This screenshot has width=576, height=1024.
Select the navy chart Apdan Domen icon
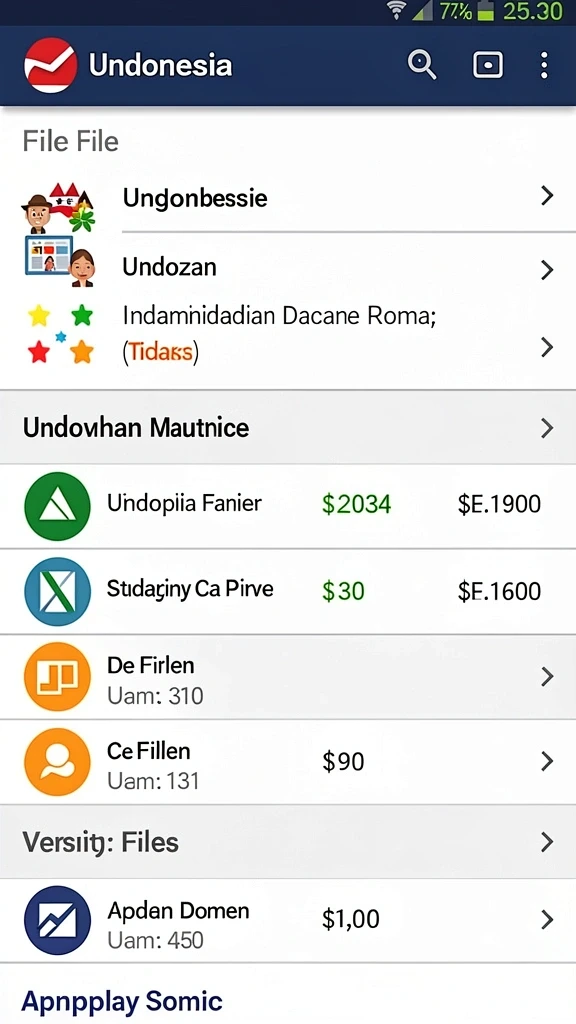57,920
